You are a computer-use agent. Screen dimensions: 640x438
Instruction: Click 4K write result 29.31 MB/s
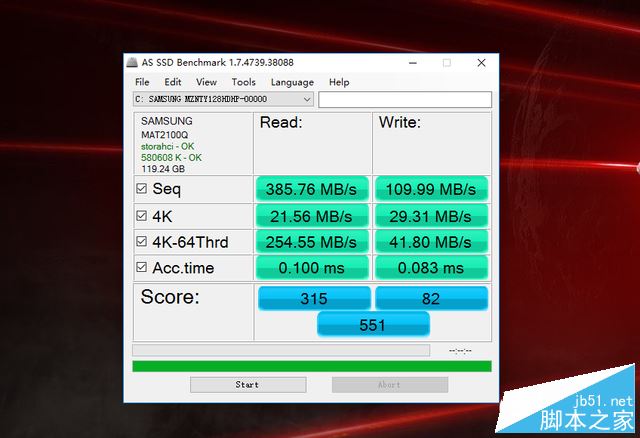pos(431,216)
